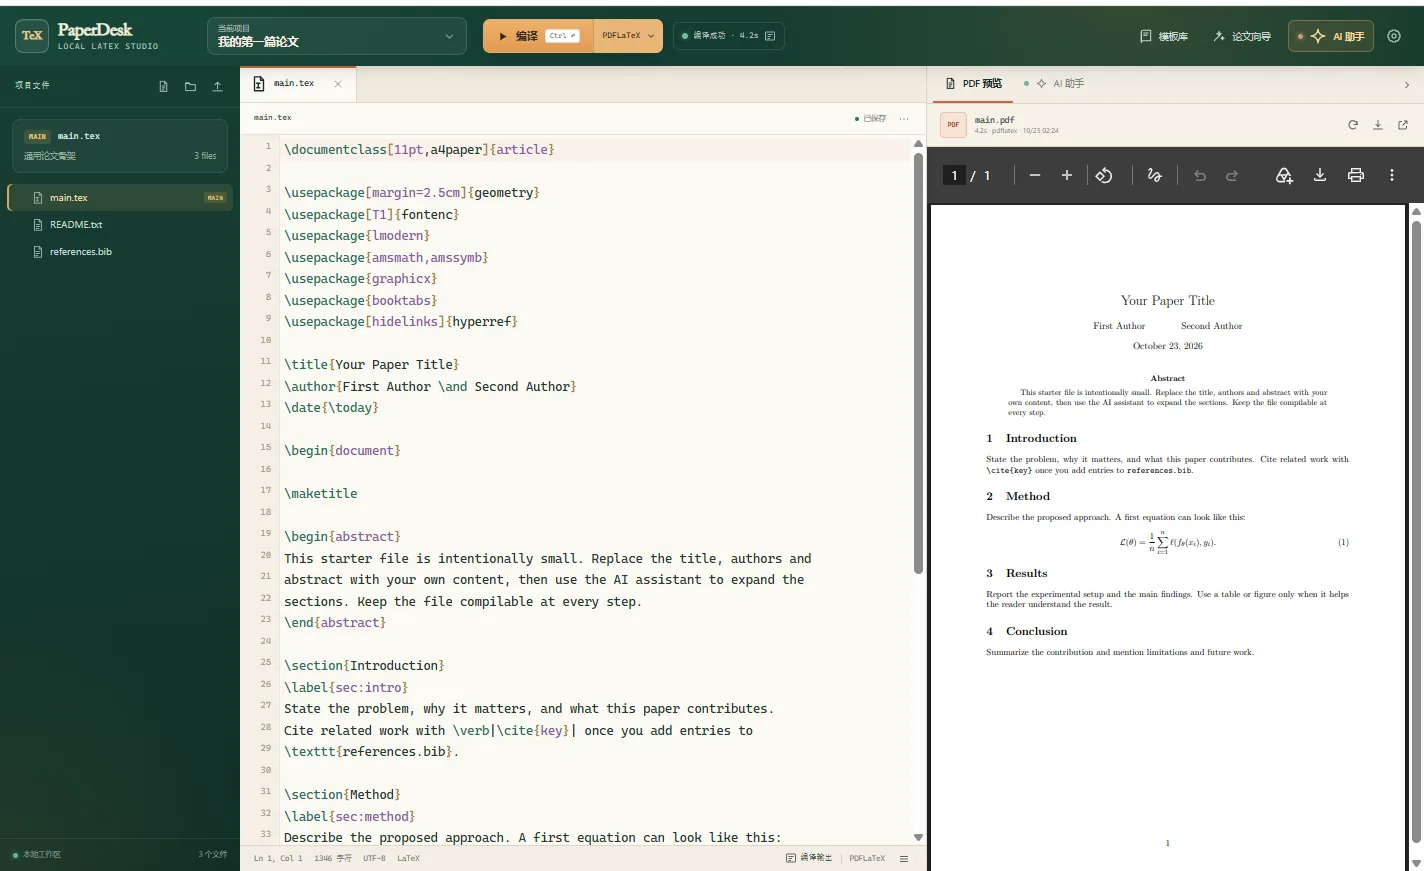Click the 编译 compile button
This screenshot has height=871, width=1424.
pyautogui.click(x=538, y=36)
